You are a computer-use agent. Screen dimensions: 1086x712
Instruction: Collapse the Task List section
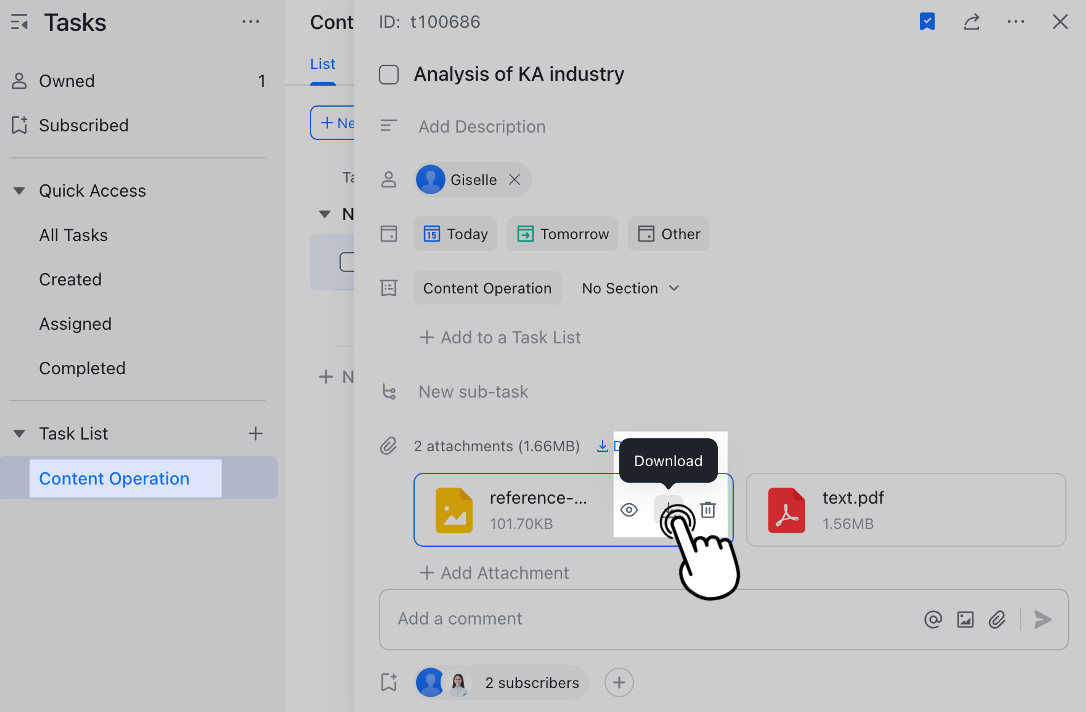(x=19, y=434)
